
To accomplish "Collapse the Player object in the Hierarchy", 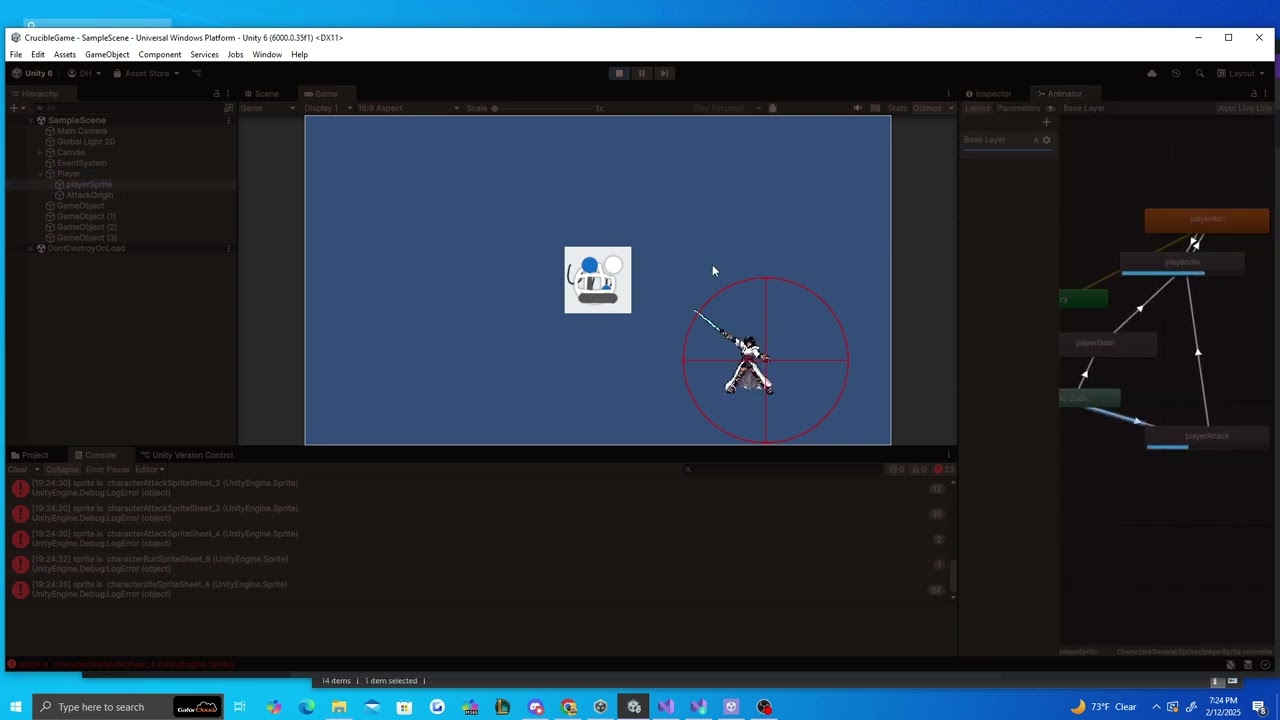I will pos(38,173).
